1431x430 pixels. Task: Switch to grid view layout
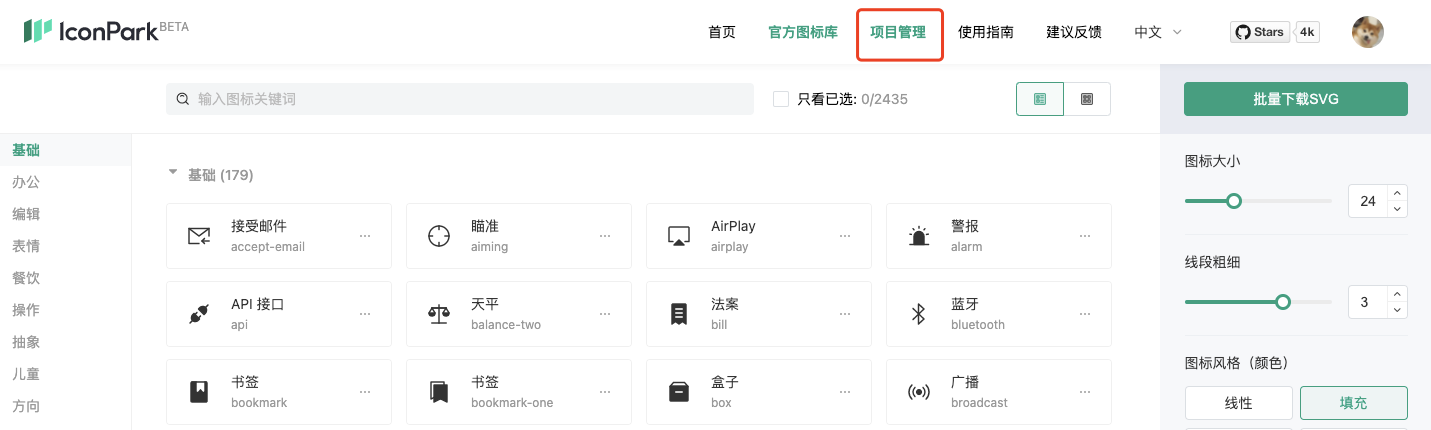1087,99
